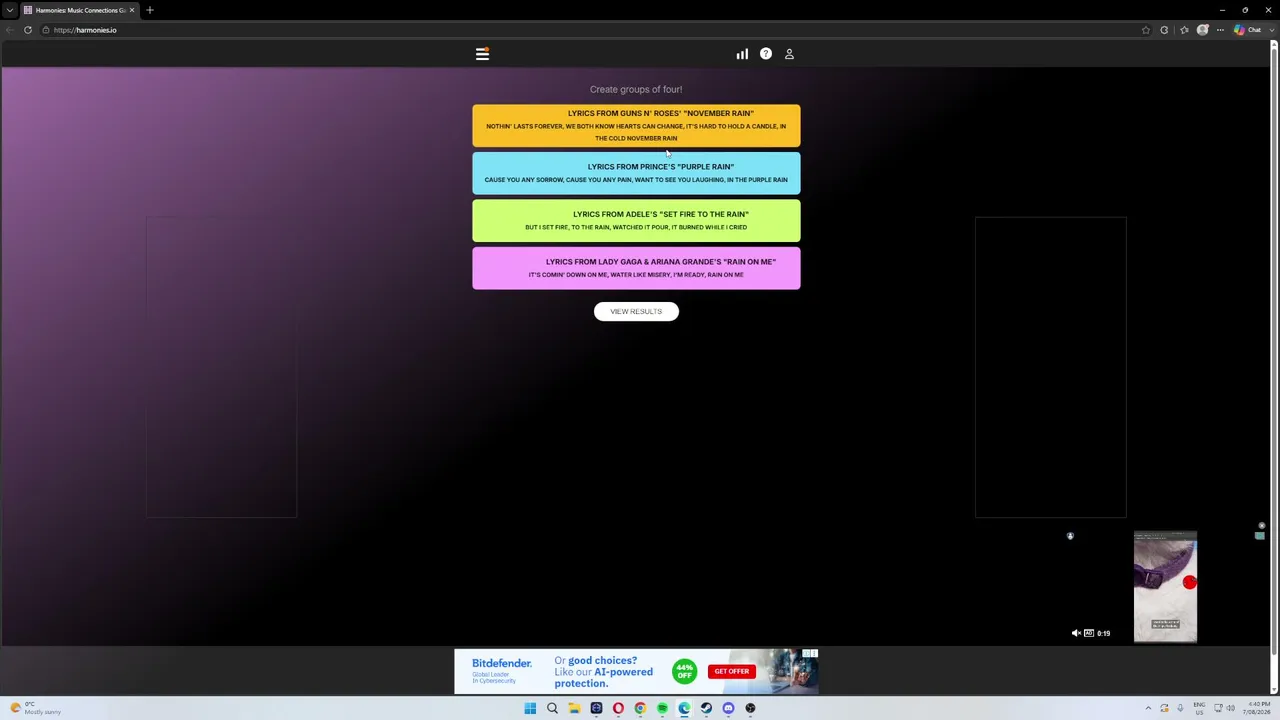Click the 0:19 video ad timer
The image size is (1280, 720).
pyautogui.click(x=1103, y=633)
